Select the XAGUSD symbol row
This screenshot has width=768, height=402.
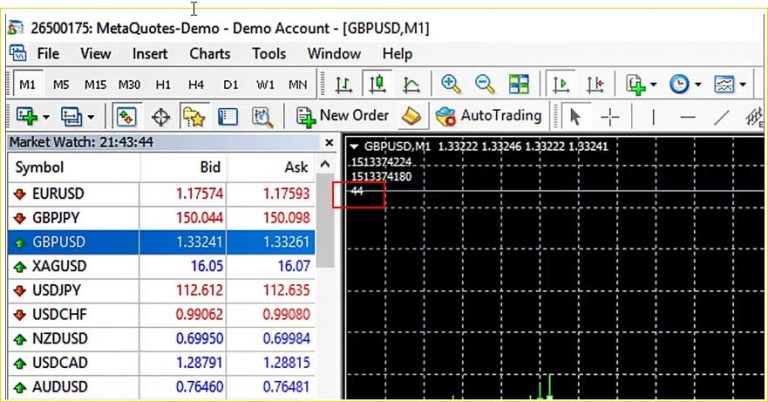tap(162, 266)
